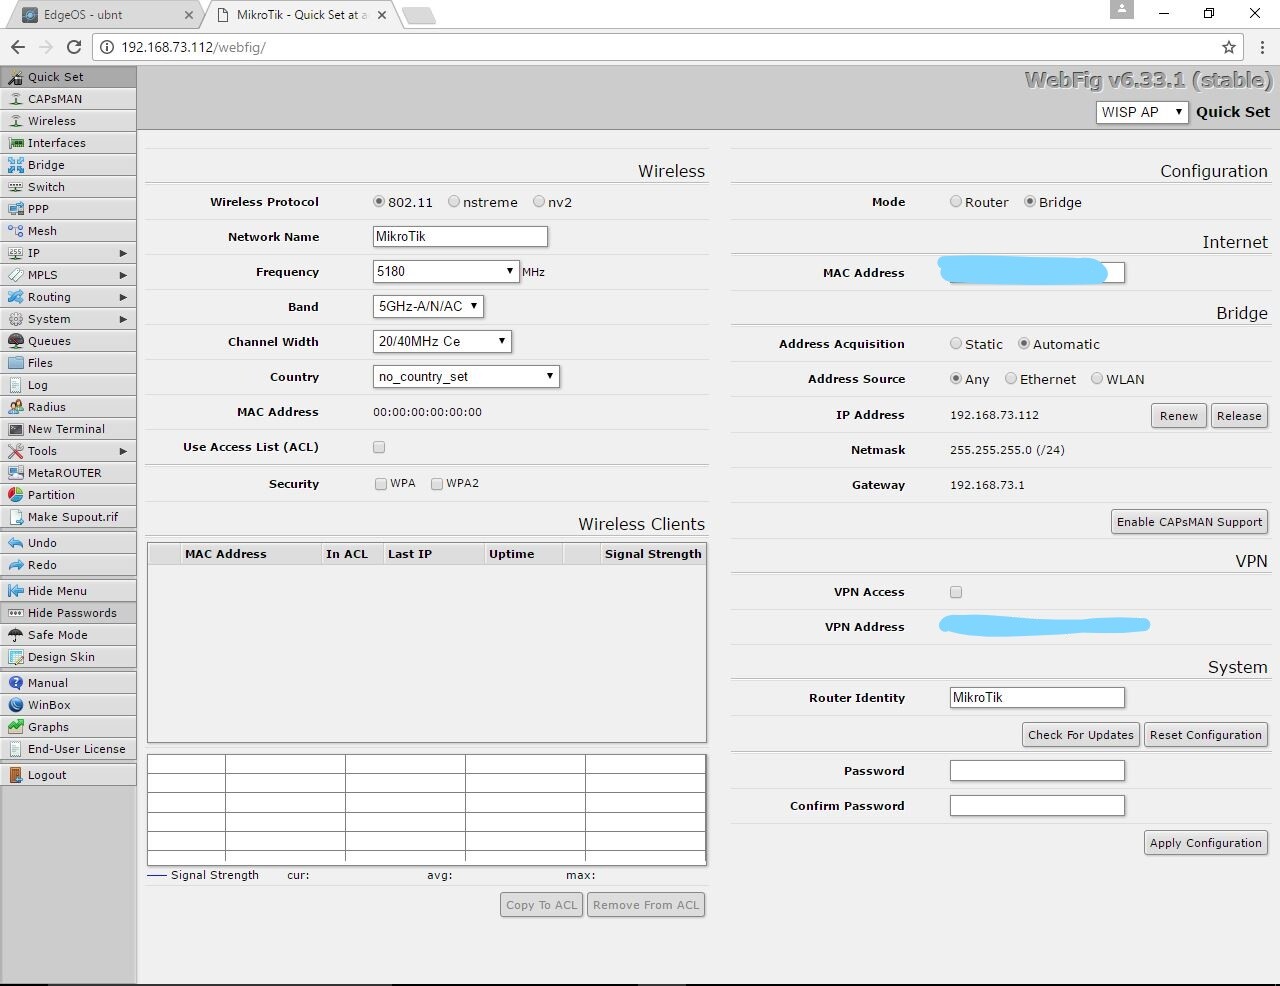
Task: Click the Queues menu icon
Action: tap(15, 341)
